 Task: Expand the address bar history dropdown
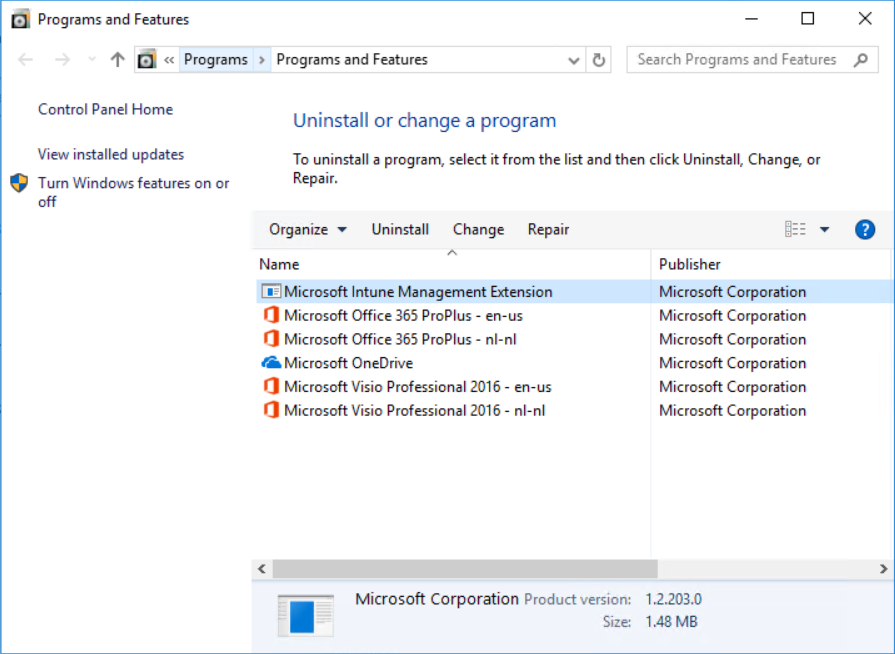click(574, 60)
